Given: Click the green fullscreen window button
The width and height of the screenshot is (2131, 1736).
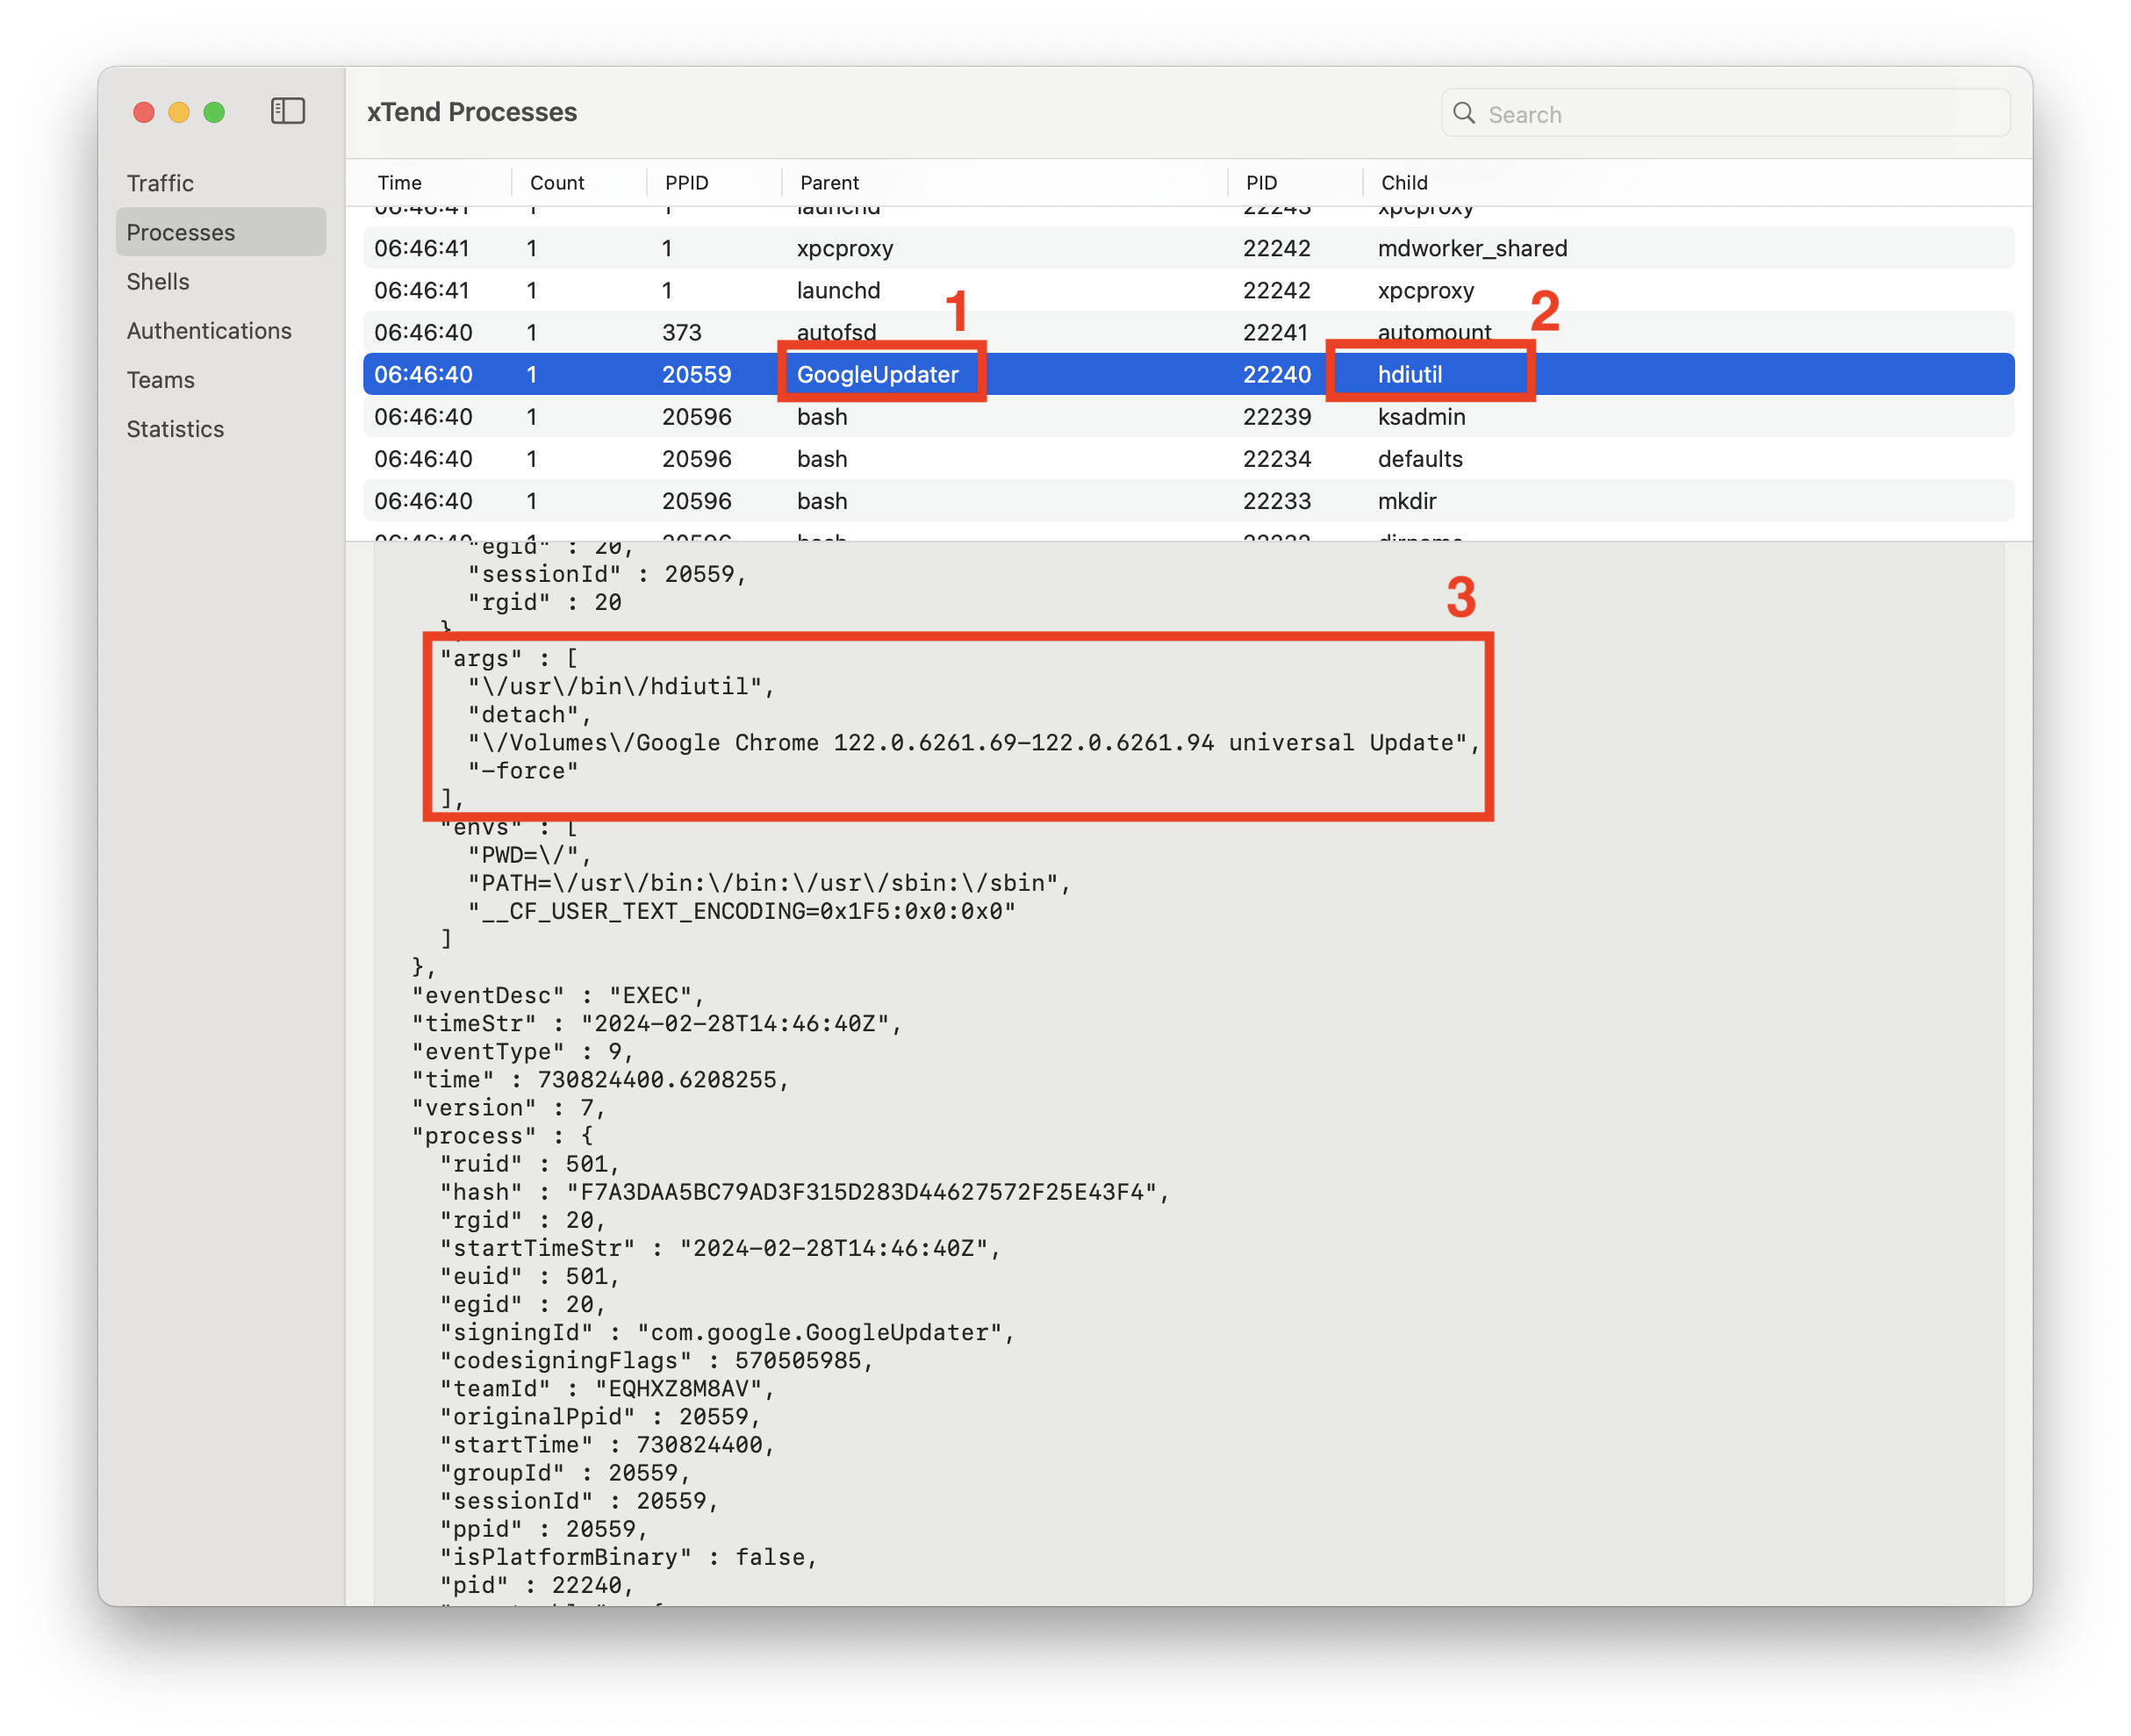Looking at the screenshot, I should tap(214, 112).
